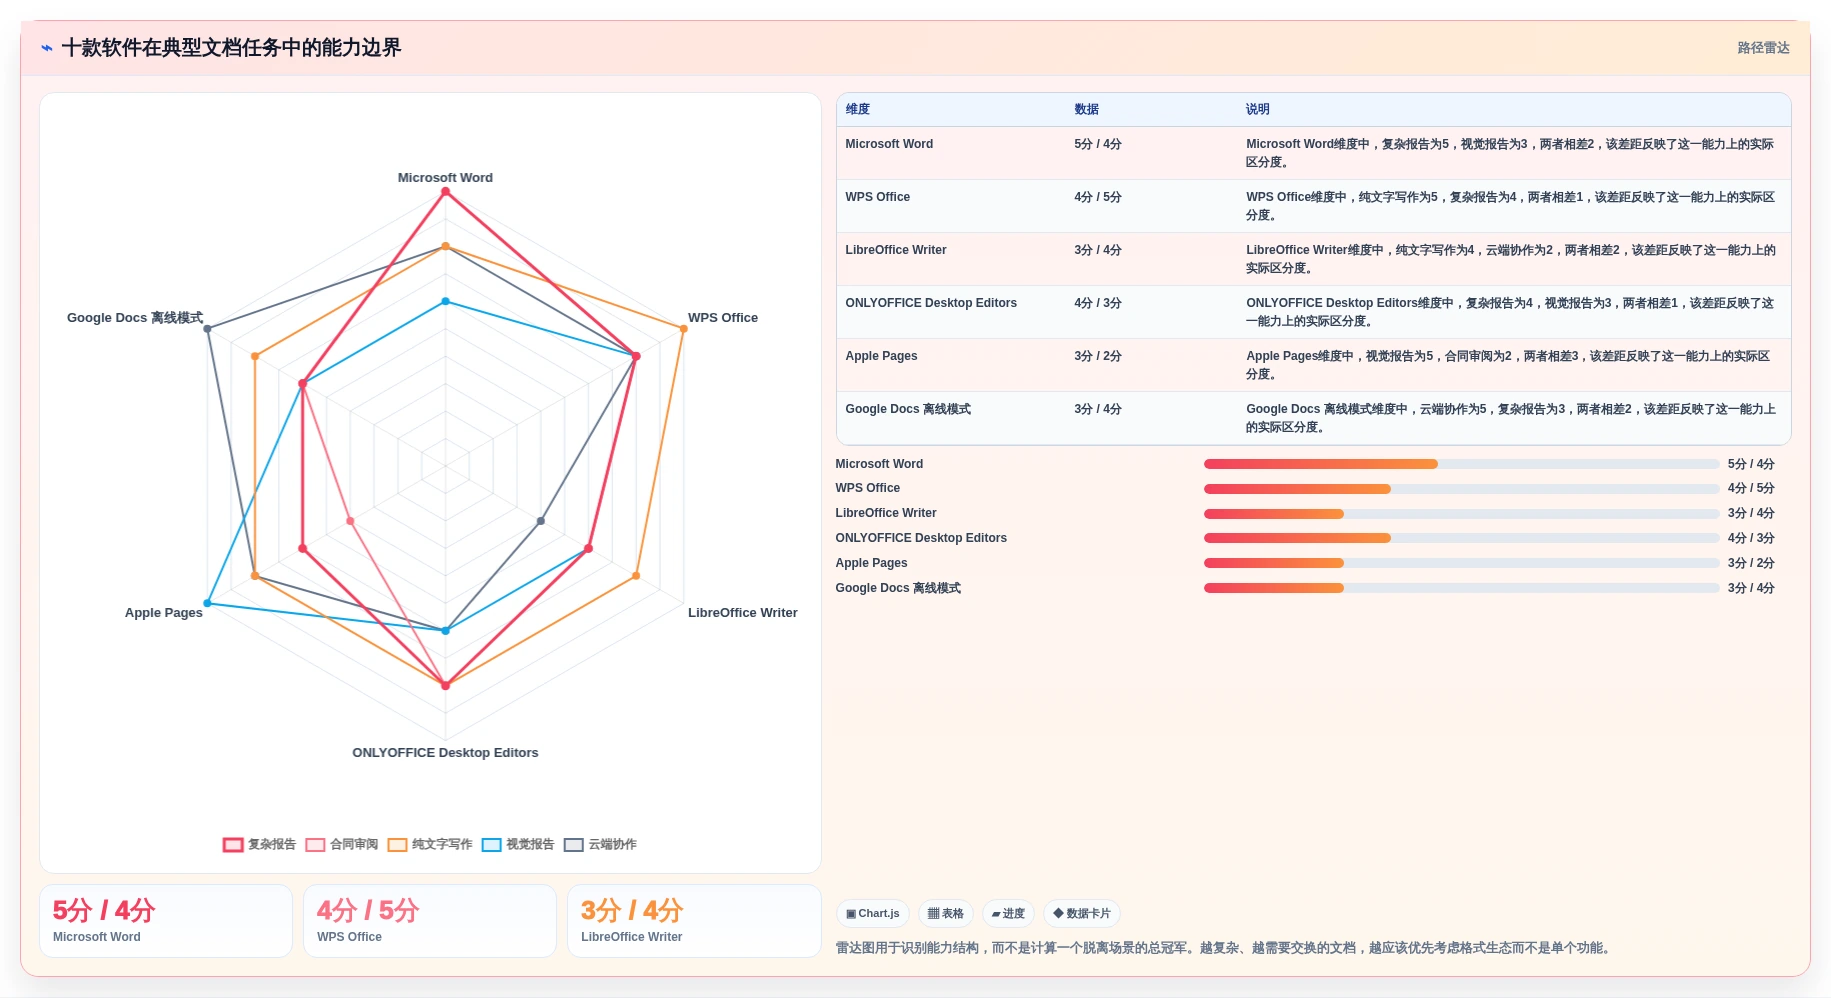Click the blue 视觉报告 point on Apple Pages axis

[x=207, y=603]
